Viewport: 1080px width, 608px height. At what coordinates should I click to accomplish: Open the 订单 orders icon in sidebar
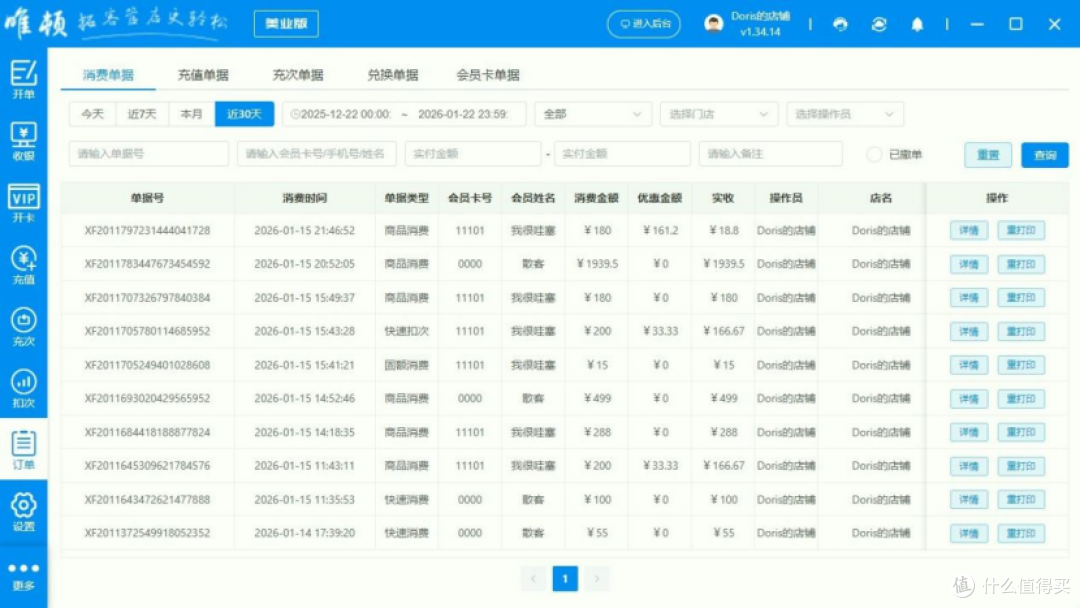pyautogui.click(x=23, y=450)
